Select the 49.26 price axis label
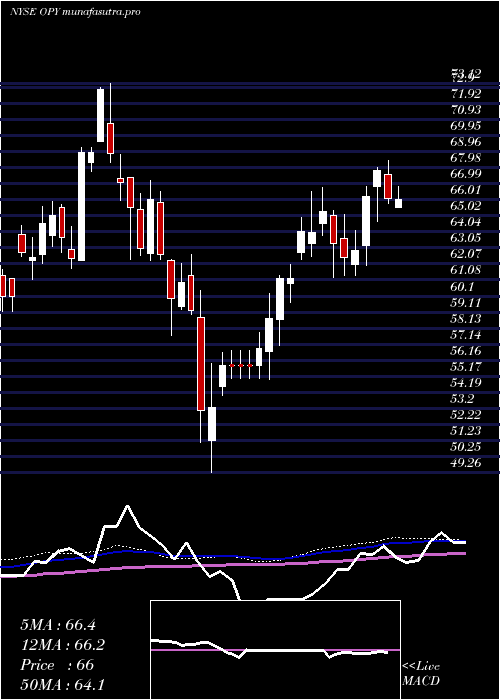The image size is (500, 700). pos(466,463)
